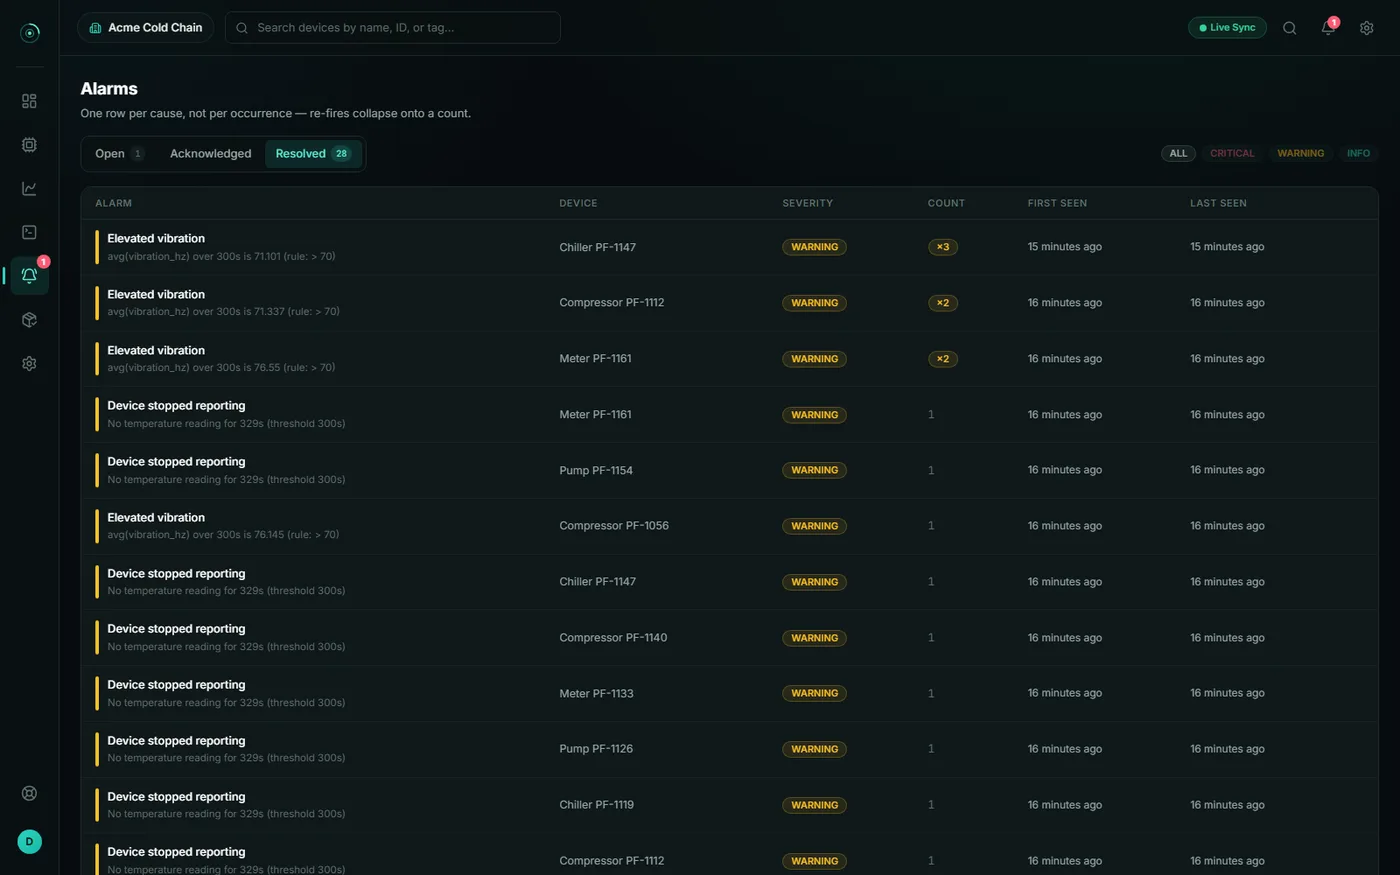Open the ×2 count badge for Meter PF-1161

pos(942,359)
